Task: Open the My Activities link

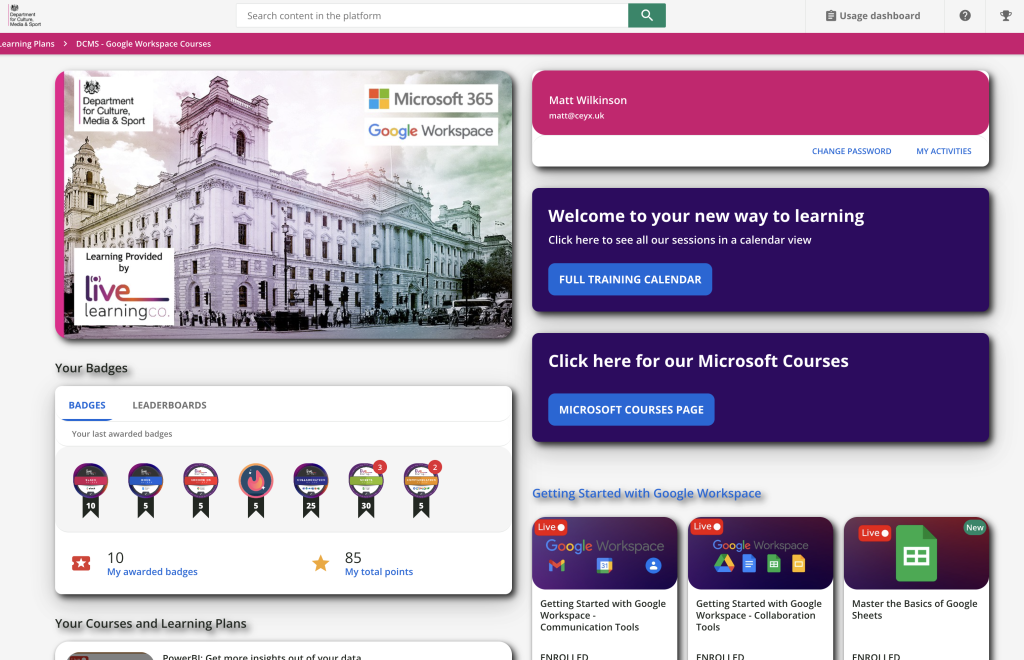Action: pos(943,151)
